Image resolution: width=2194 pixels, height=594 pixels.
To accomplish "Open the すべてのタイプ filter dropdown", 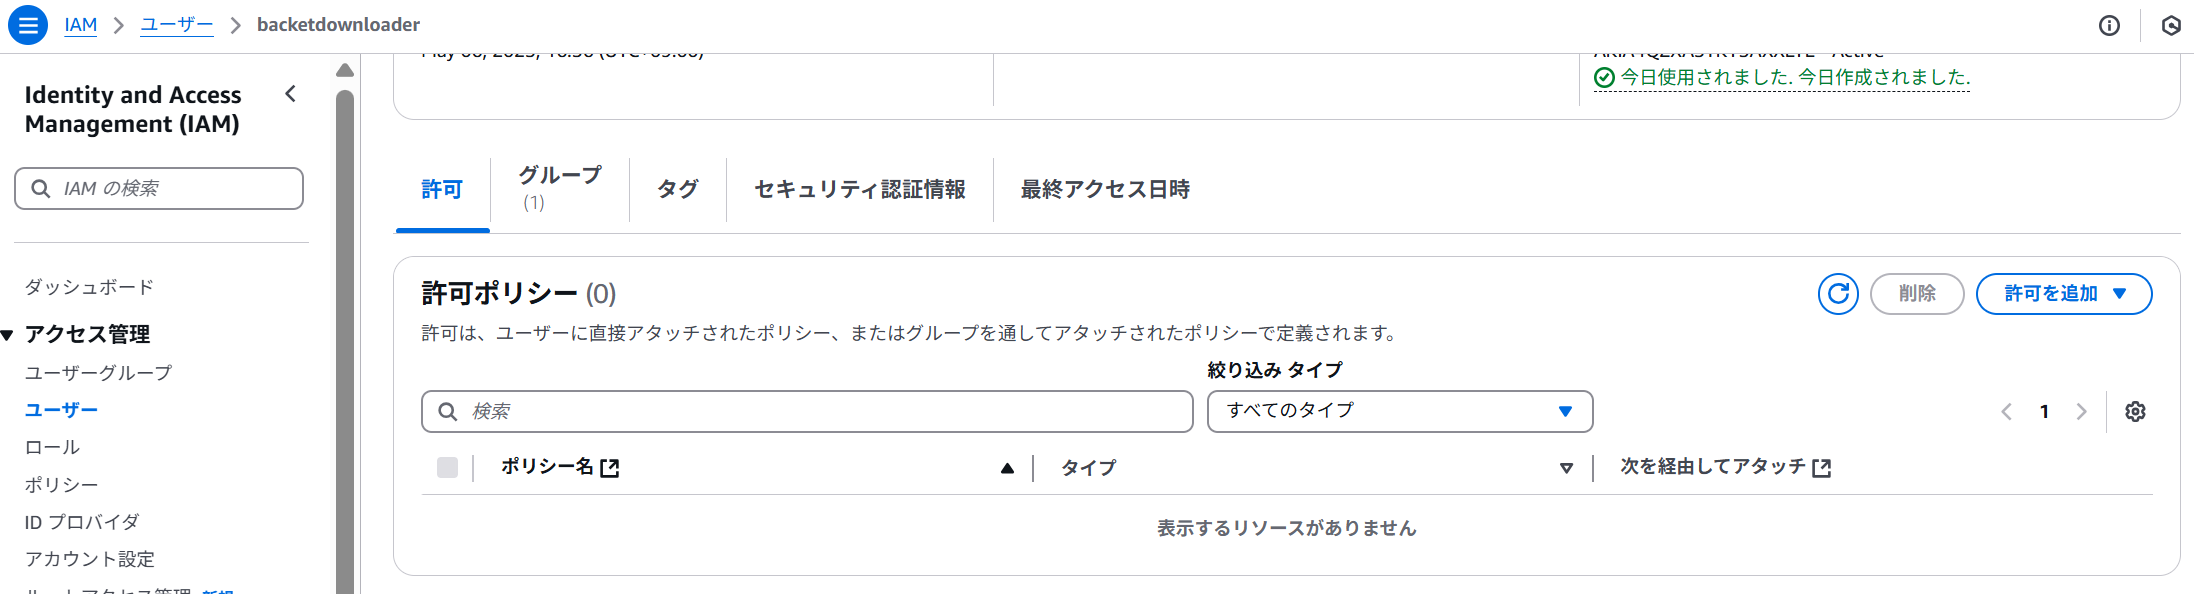I will [1399, 411].
